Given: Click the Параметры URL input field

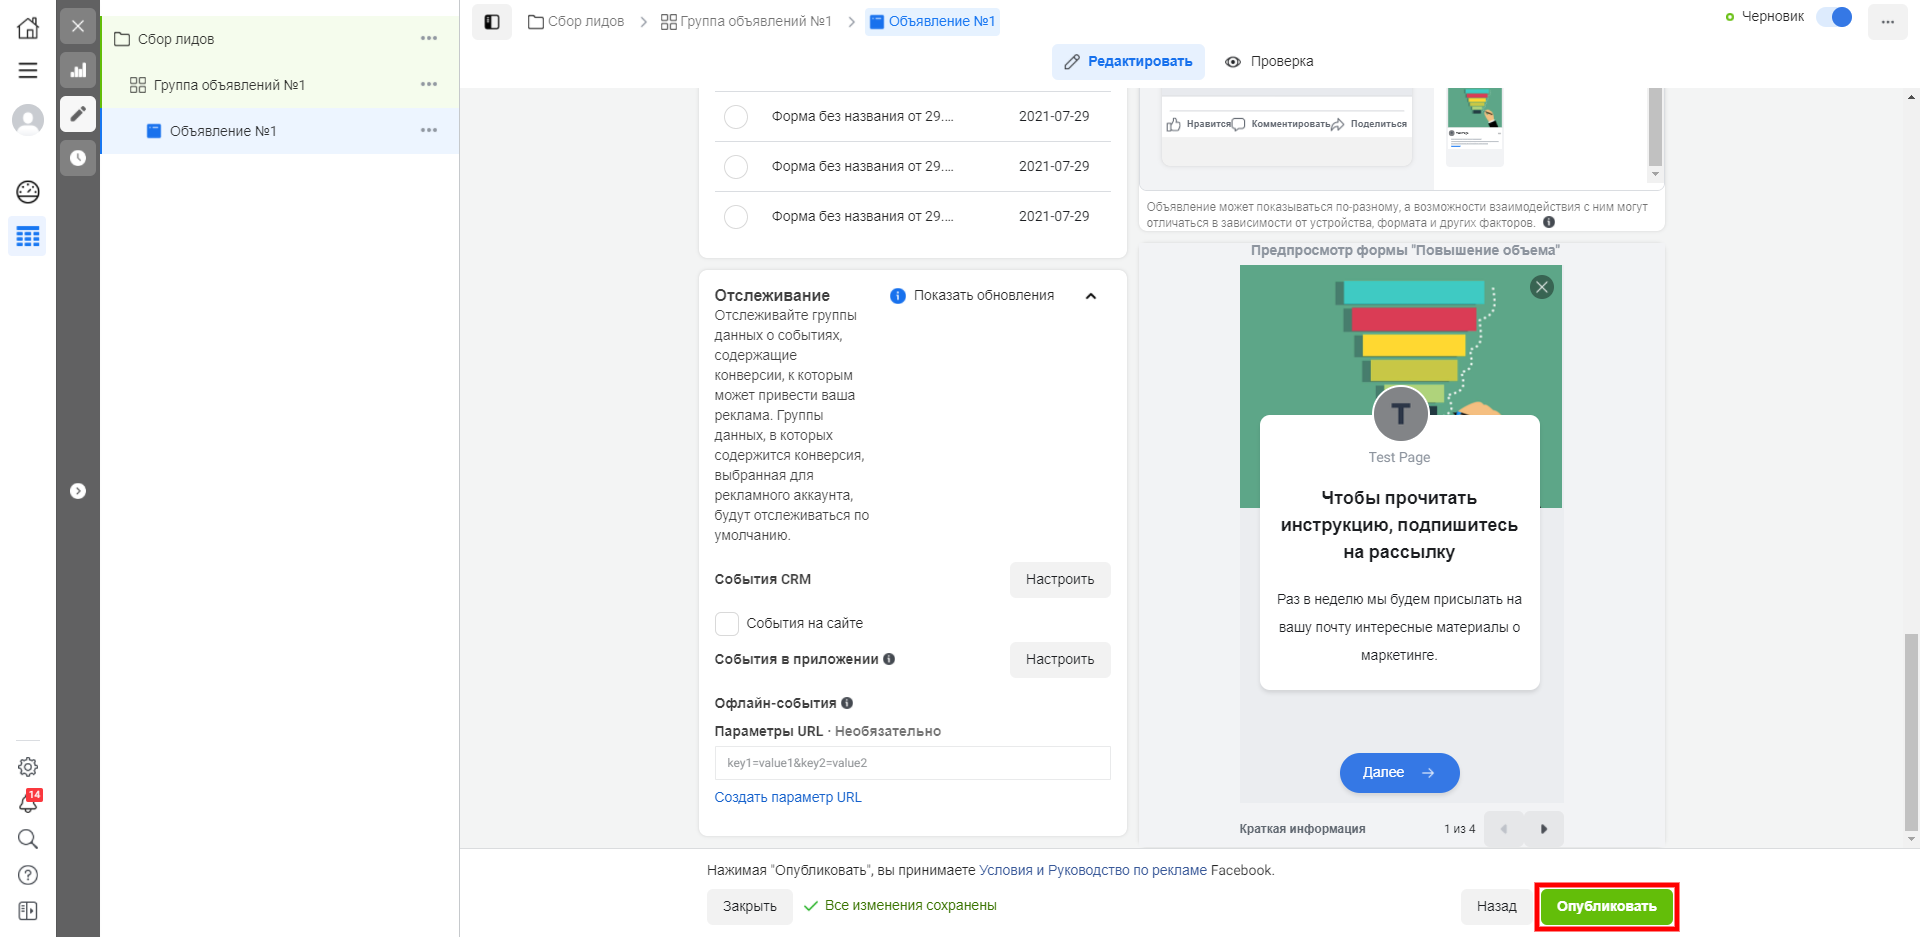Looking at the screenshot, I should pyautogui.click(x=912, y=763).
